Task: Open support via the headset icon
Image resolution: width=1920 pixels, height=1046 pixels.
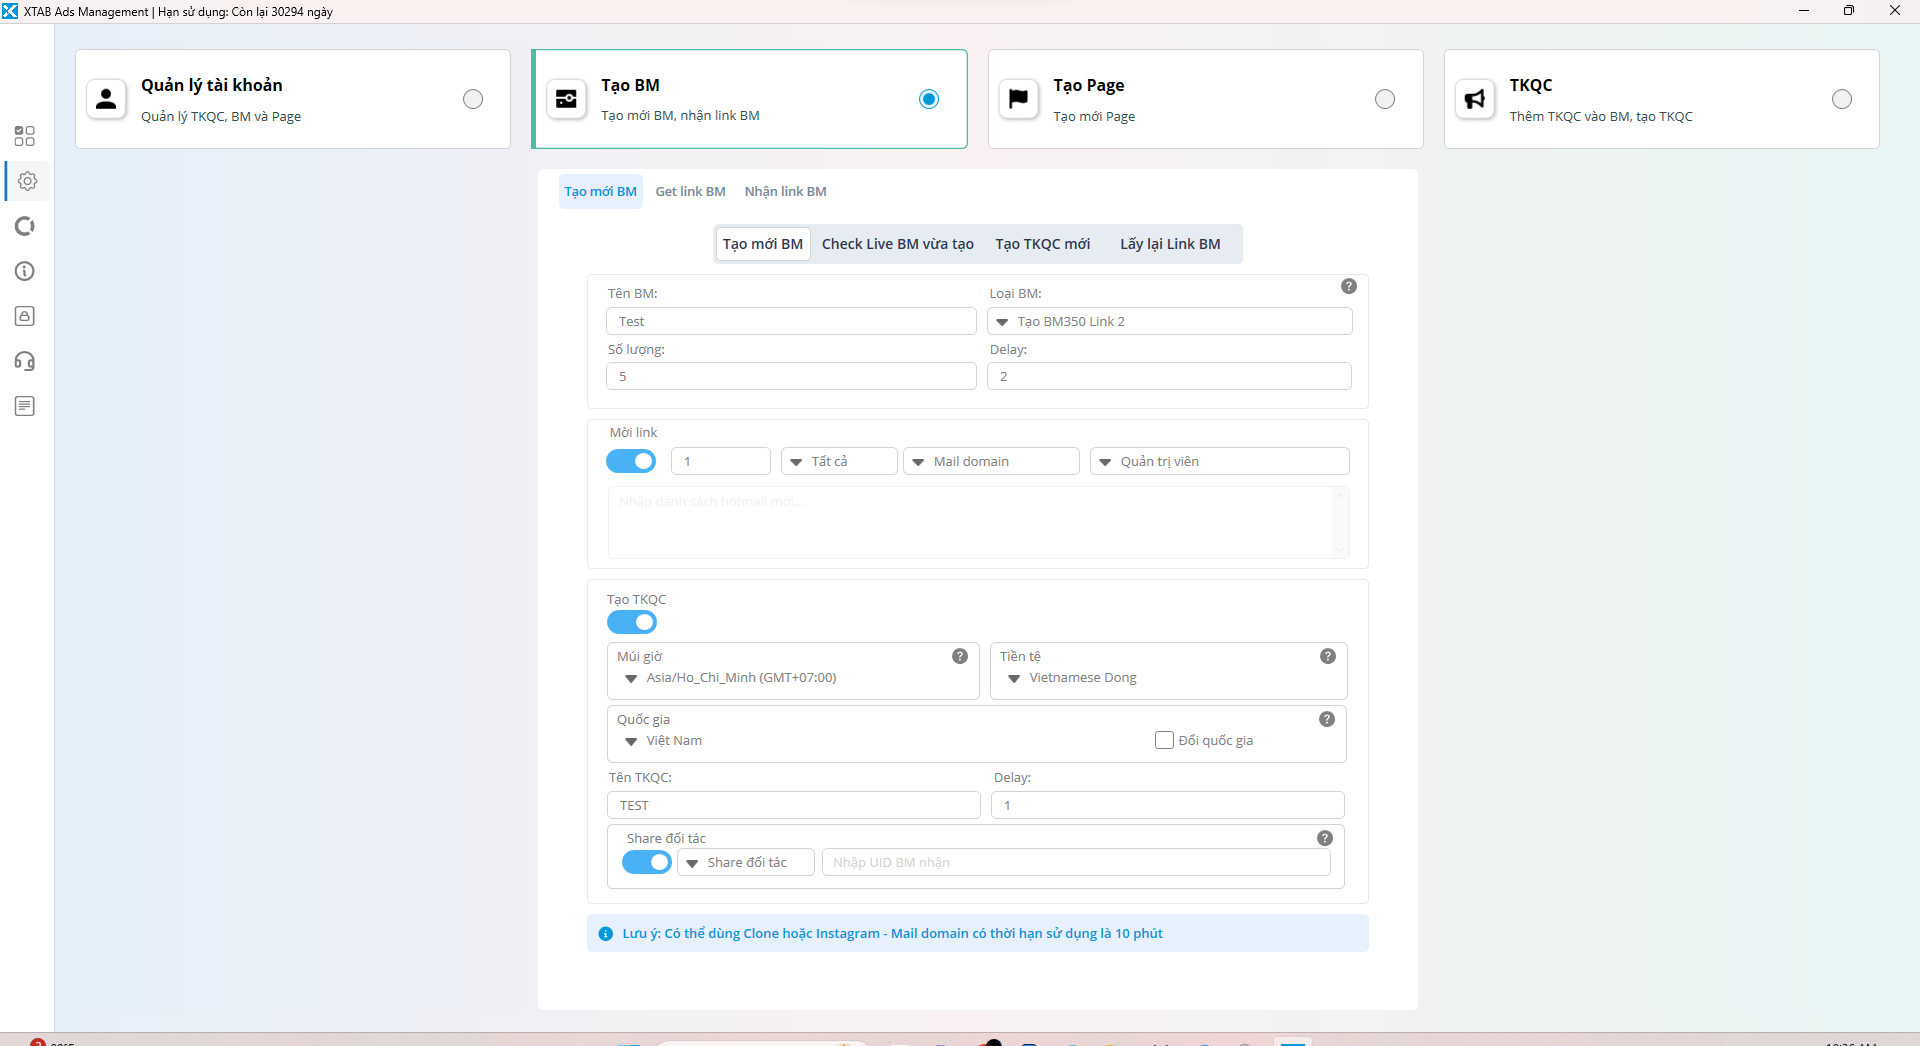Action: (25, 361)
